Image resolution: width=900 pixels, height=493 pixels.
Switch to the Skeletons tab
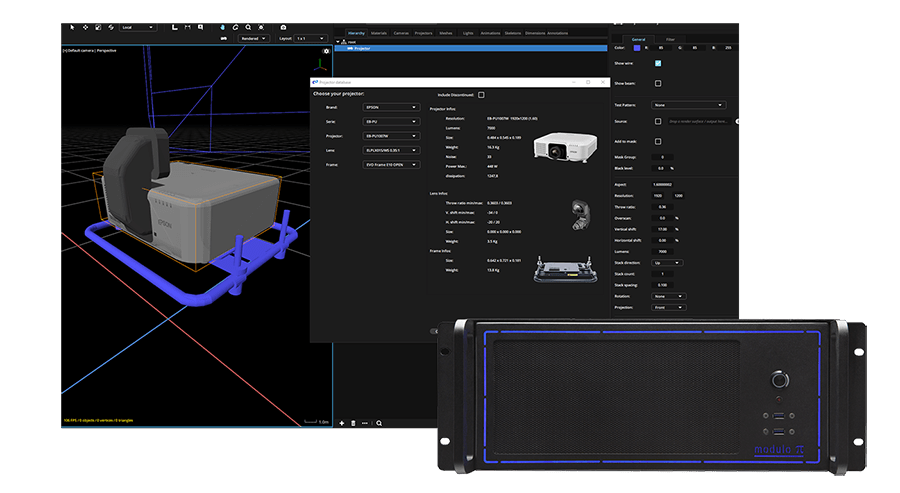point(513,33)
